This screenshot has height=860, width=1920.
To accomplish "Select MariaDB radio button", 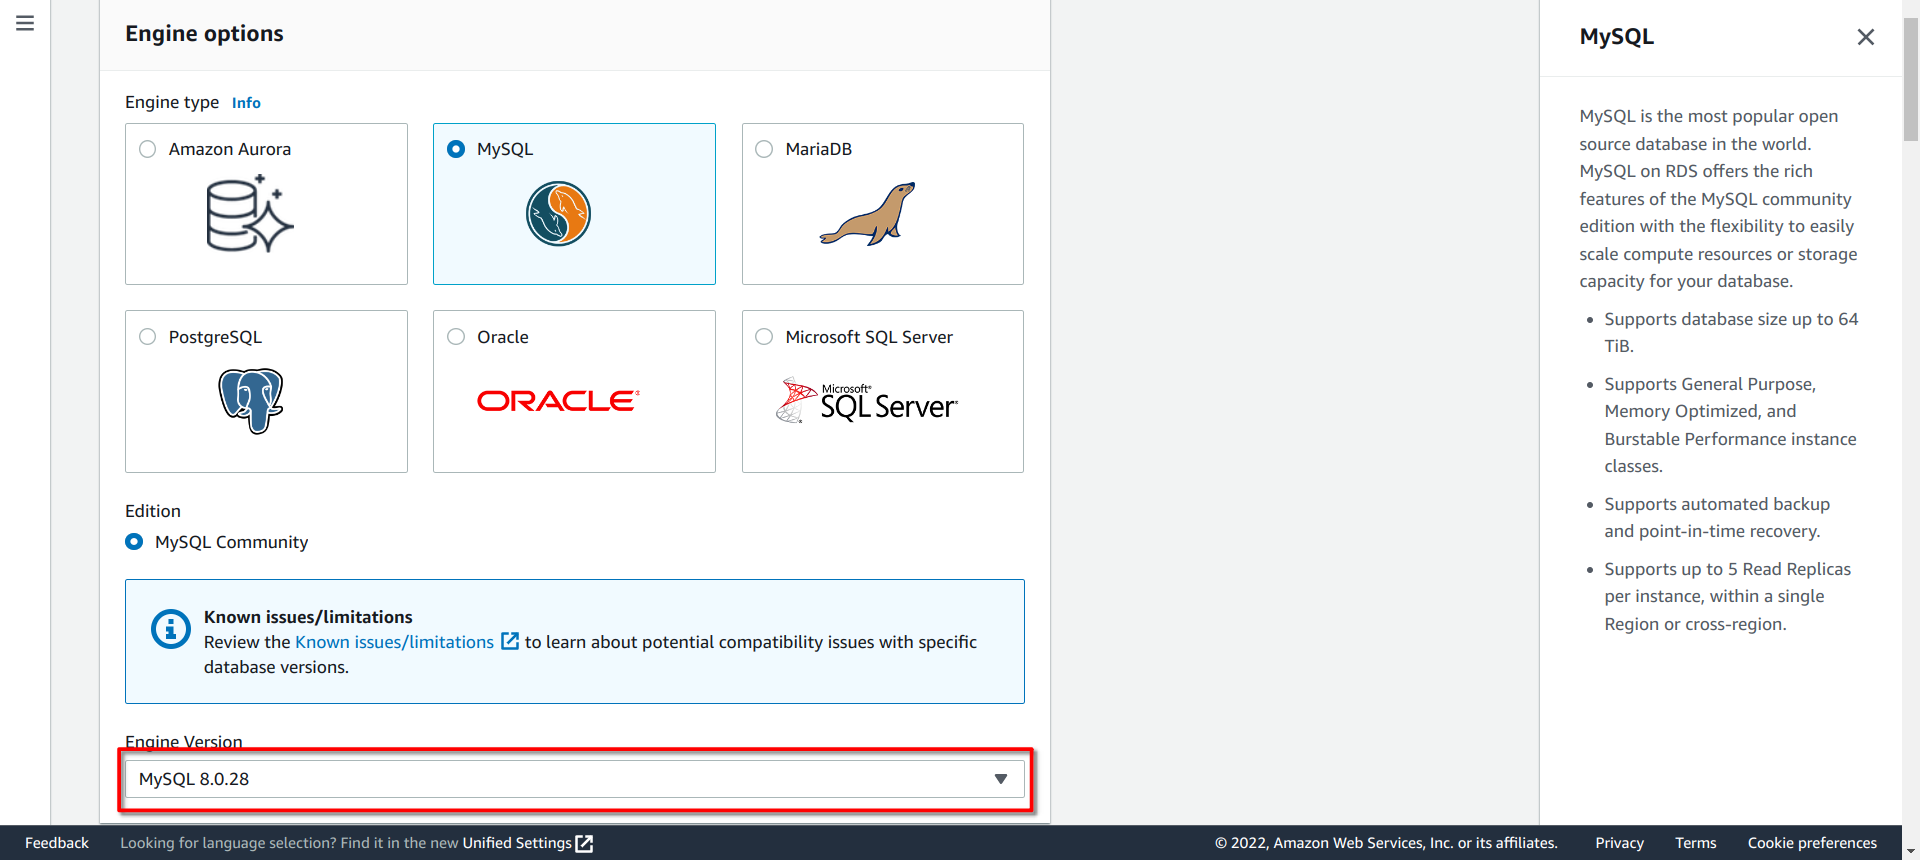I will tap(764, 149).
